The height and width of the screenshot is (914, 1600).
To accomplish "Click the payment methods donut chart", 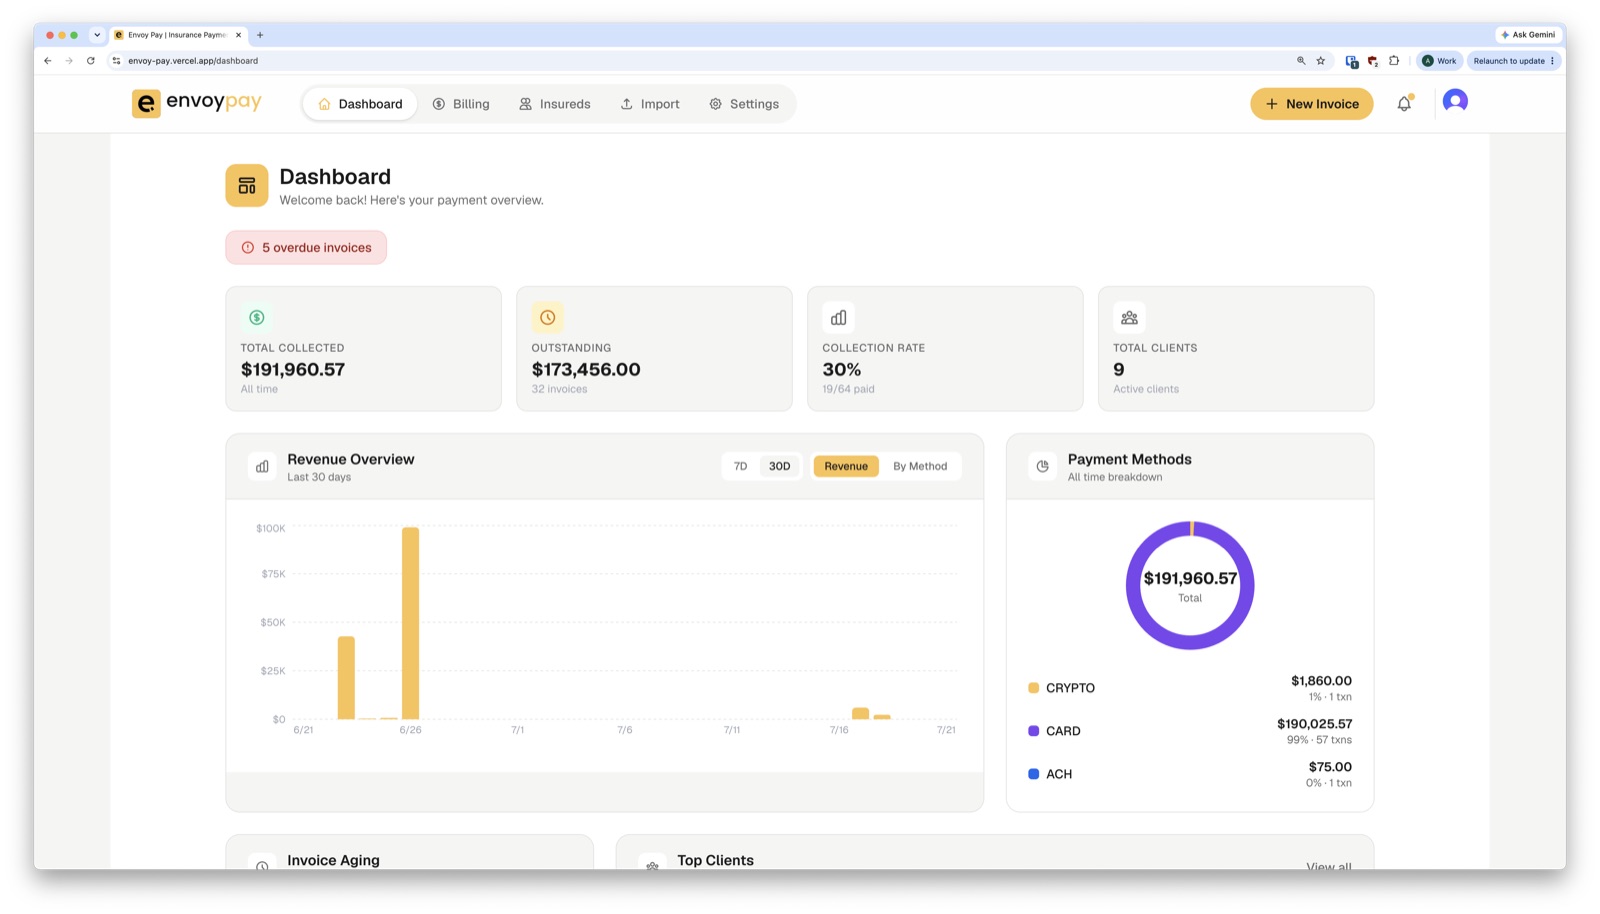I will pos(1190,585).
